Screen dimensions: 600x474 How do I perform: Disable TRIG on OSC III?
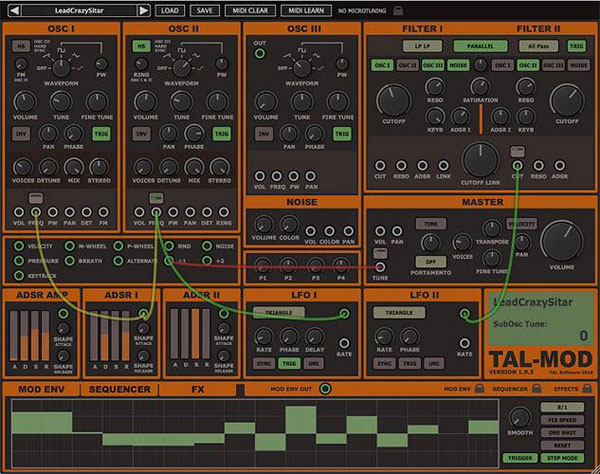(342, 134)
